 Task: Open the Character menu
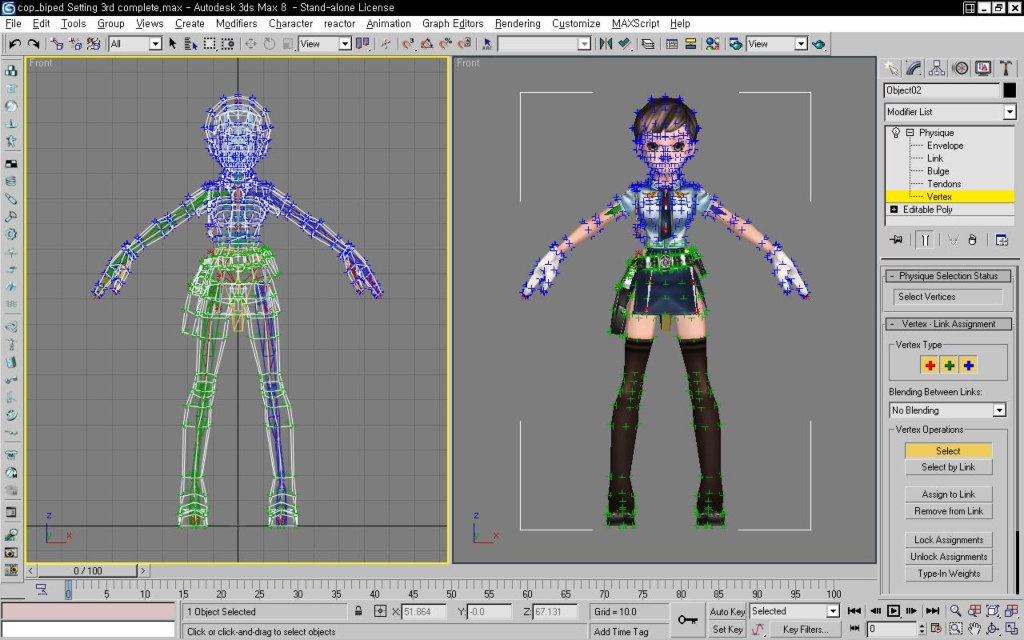(291, 24)
